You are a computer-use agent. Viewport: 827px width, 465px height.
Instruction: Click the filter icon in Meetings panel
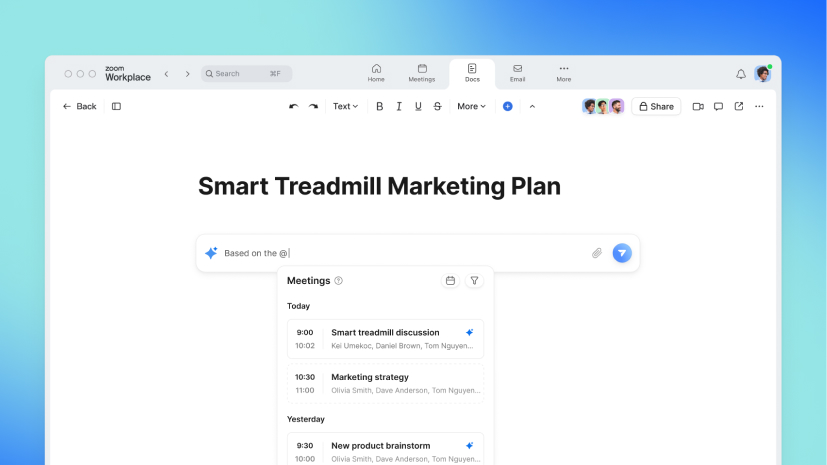point(474,281)
